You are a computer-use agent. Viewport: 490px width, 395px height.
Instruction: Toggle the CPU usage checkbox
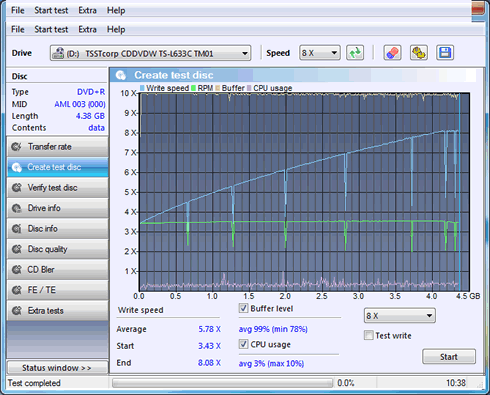243,344
